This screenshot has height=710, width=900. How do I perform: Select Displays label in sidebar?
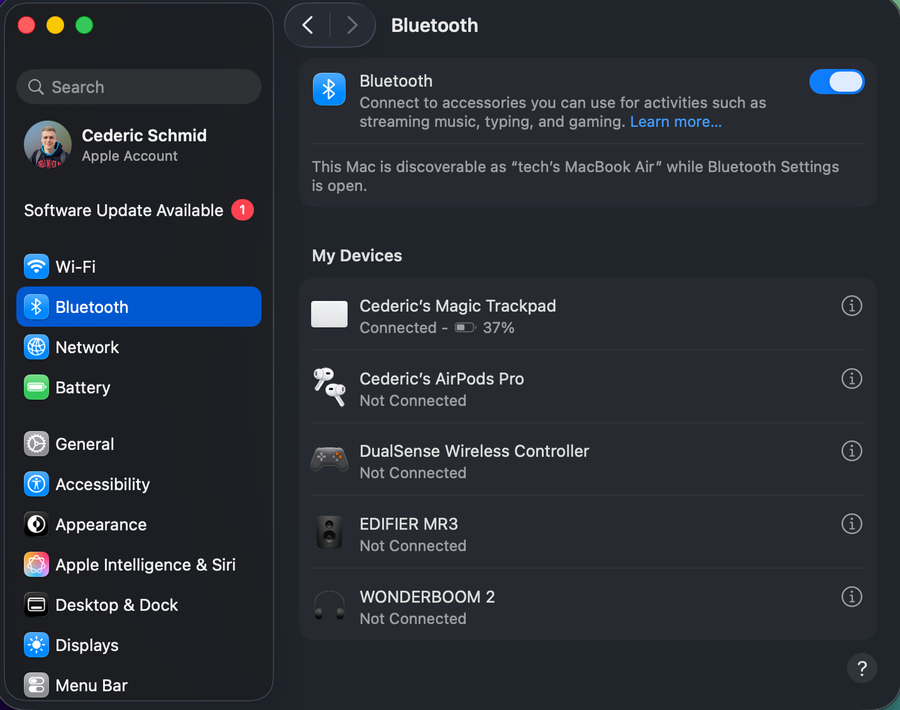coord(87,645)
